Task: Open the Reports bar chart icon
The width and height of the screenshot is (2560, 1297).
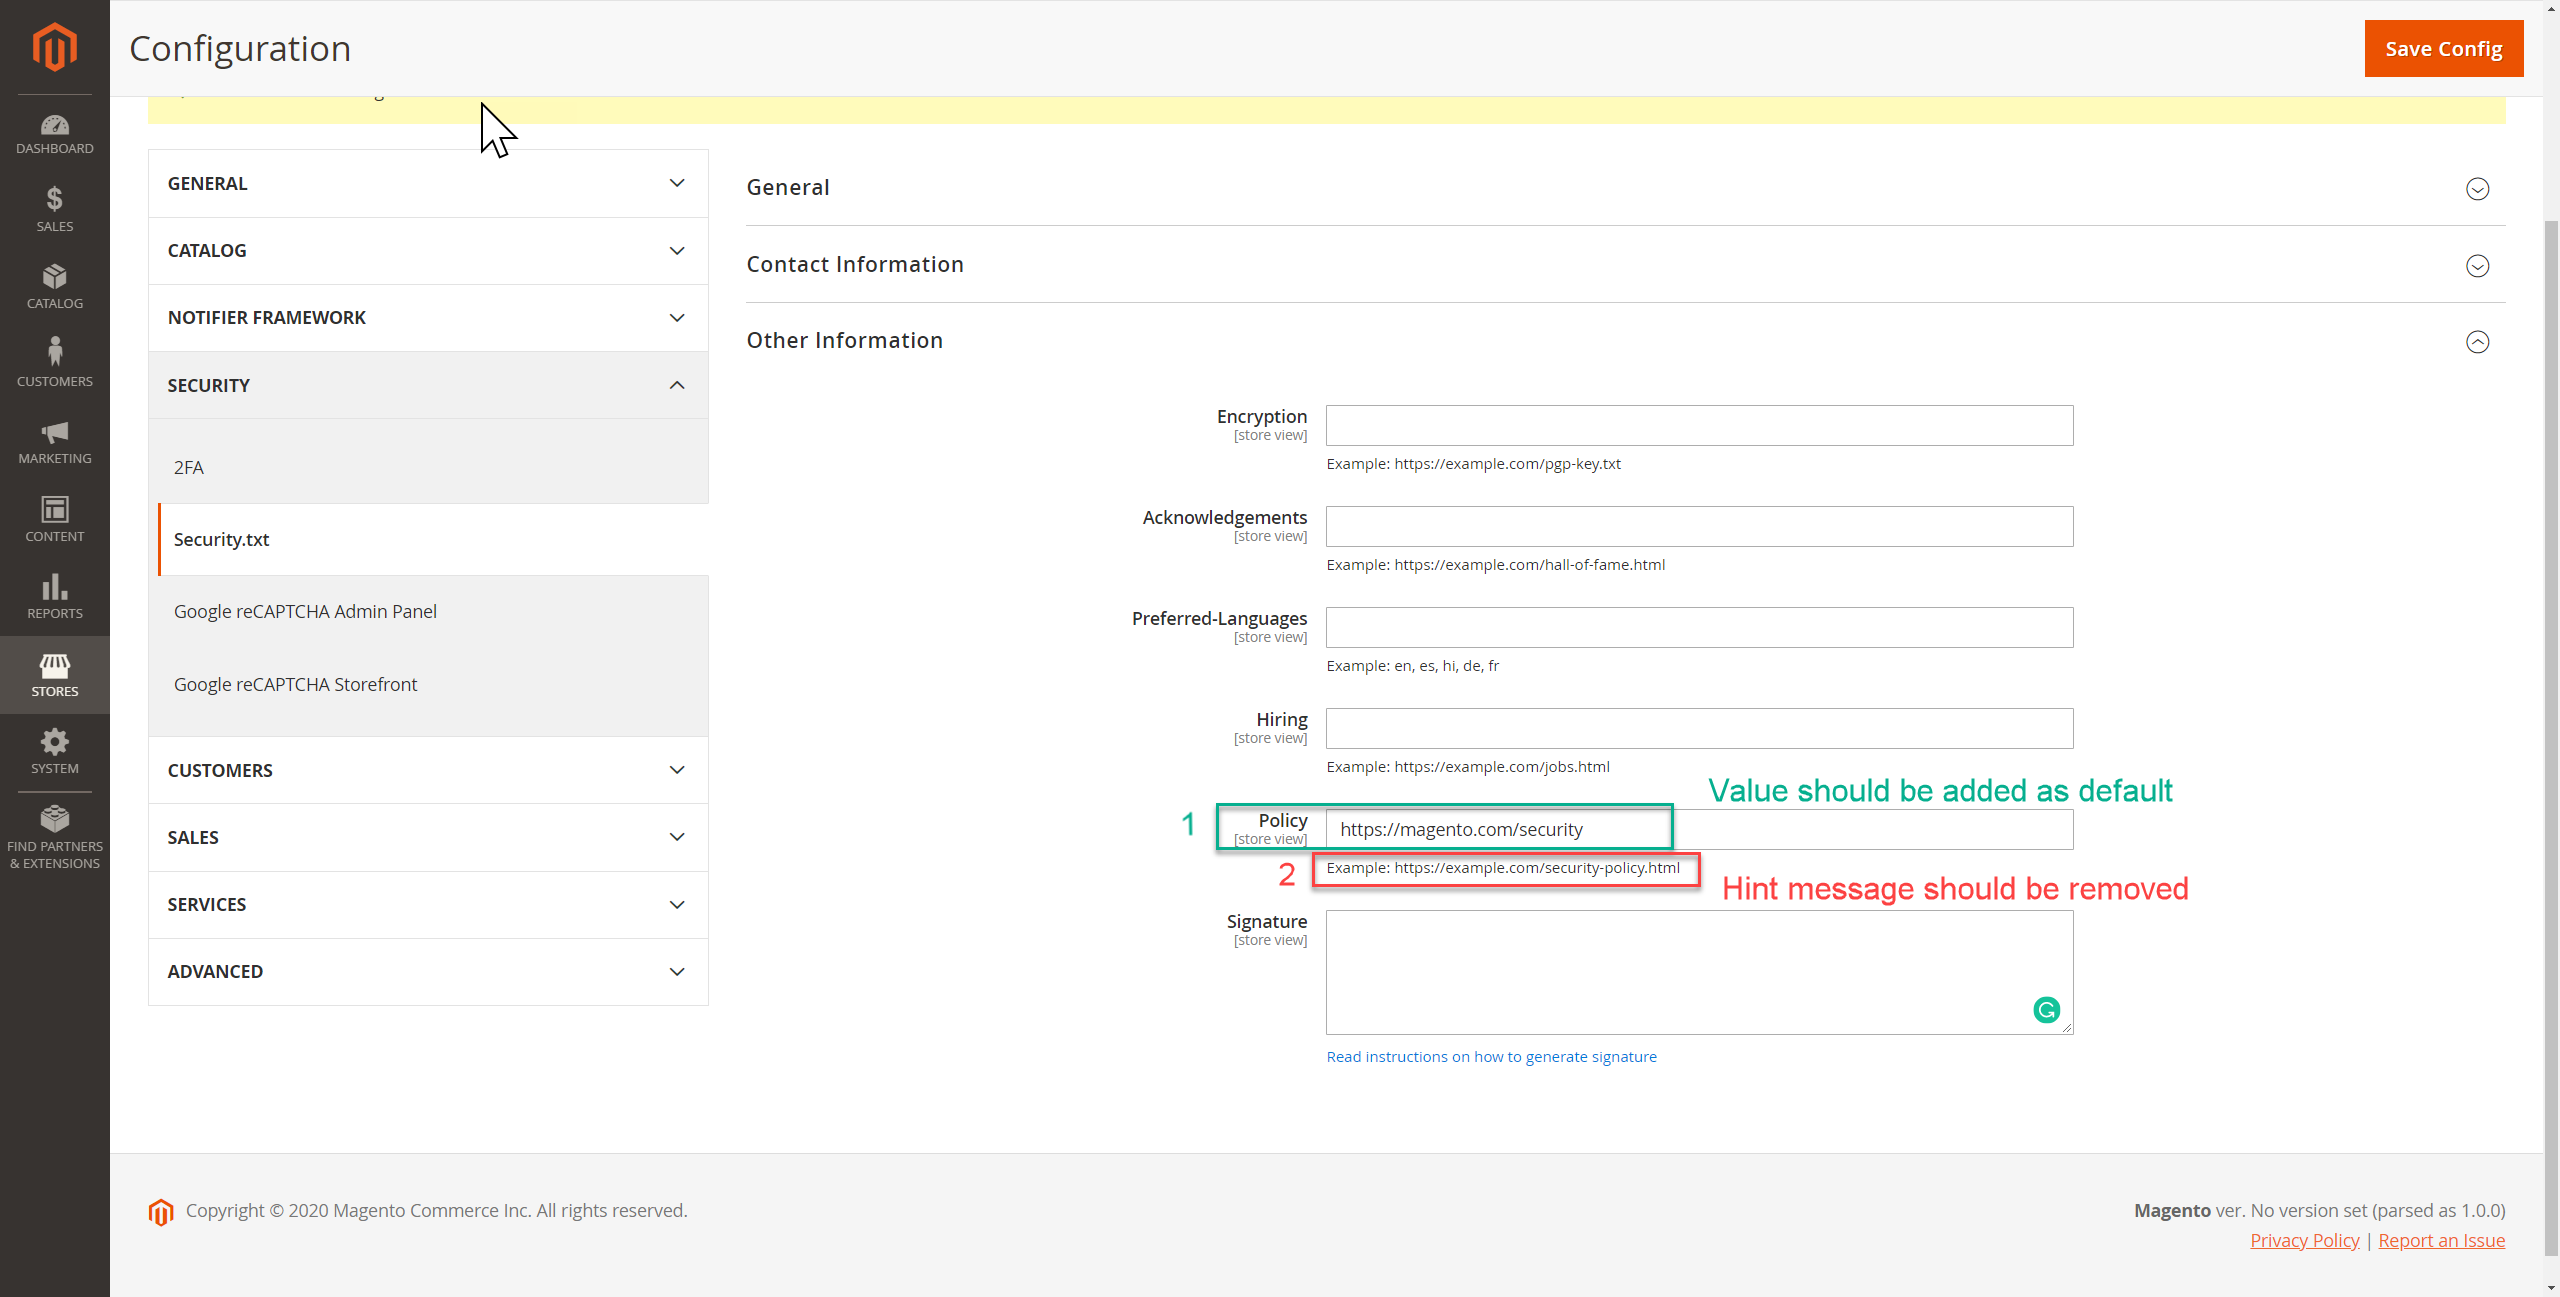Action: (54, 596)
